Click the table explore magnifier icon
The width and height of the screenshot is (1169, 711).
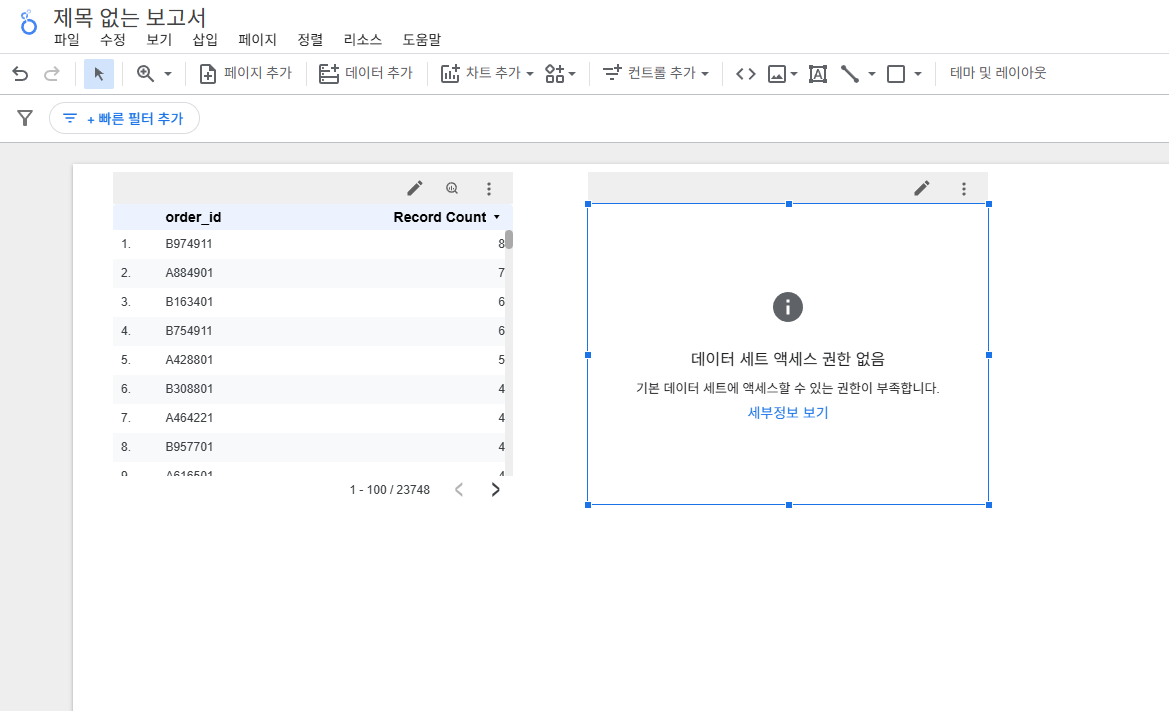click(452, 188)
